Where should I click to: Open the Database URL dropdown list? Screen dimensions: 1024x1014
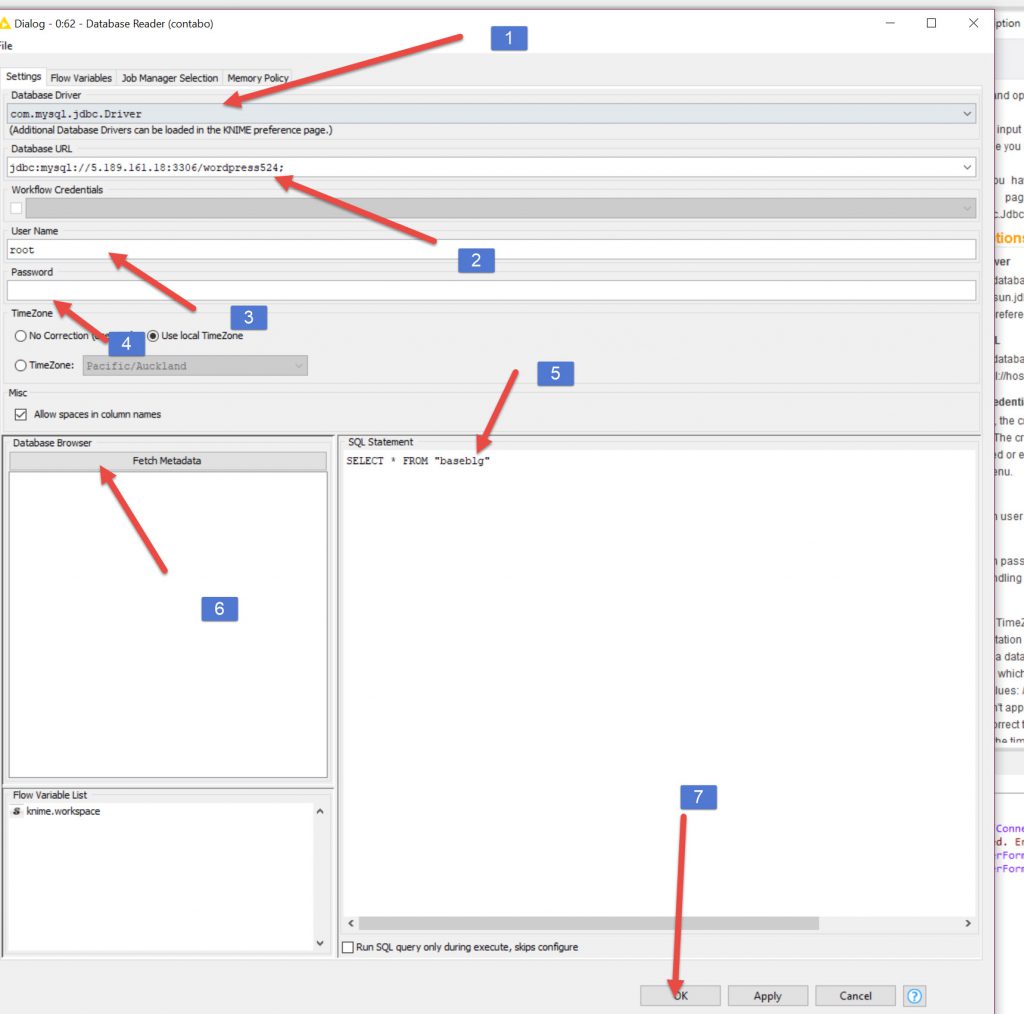[966, 167]
